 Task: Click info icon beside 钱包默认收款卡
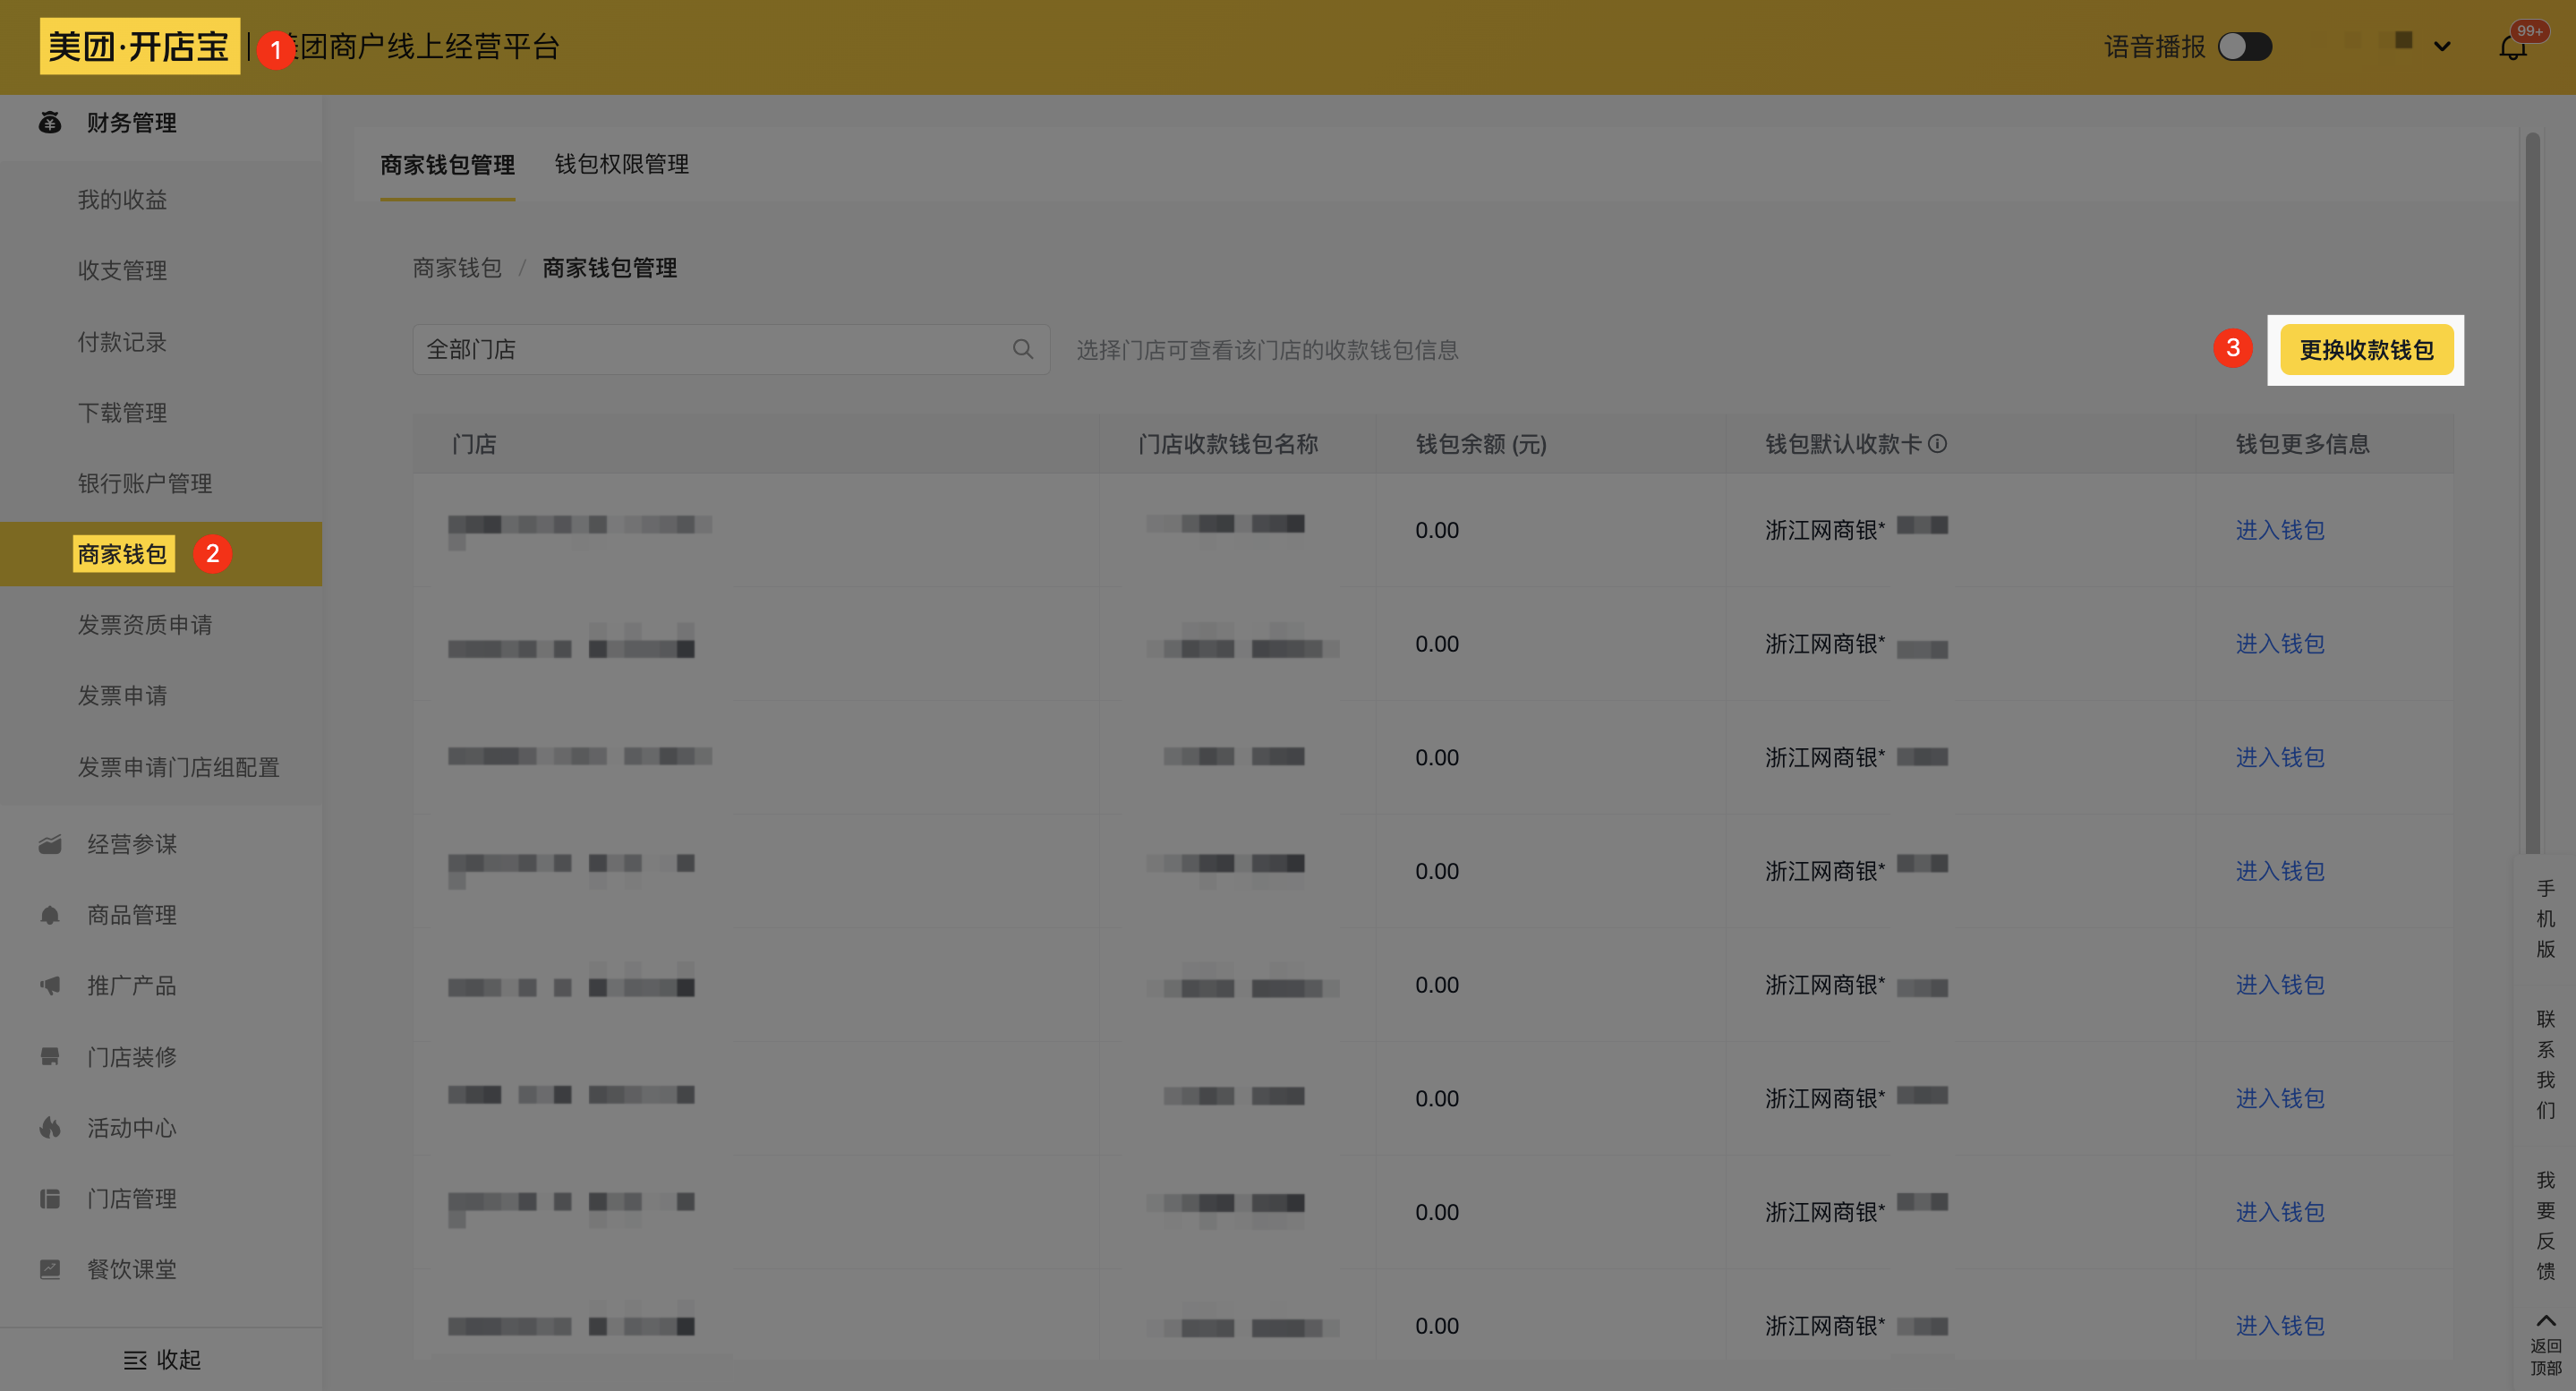point(1937,443)
